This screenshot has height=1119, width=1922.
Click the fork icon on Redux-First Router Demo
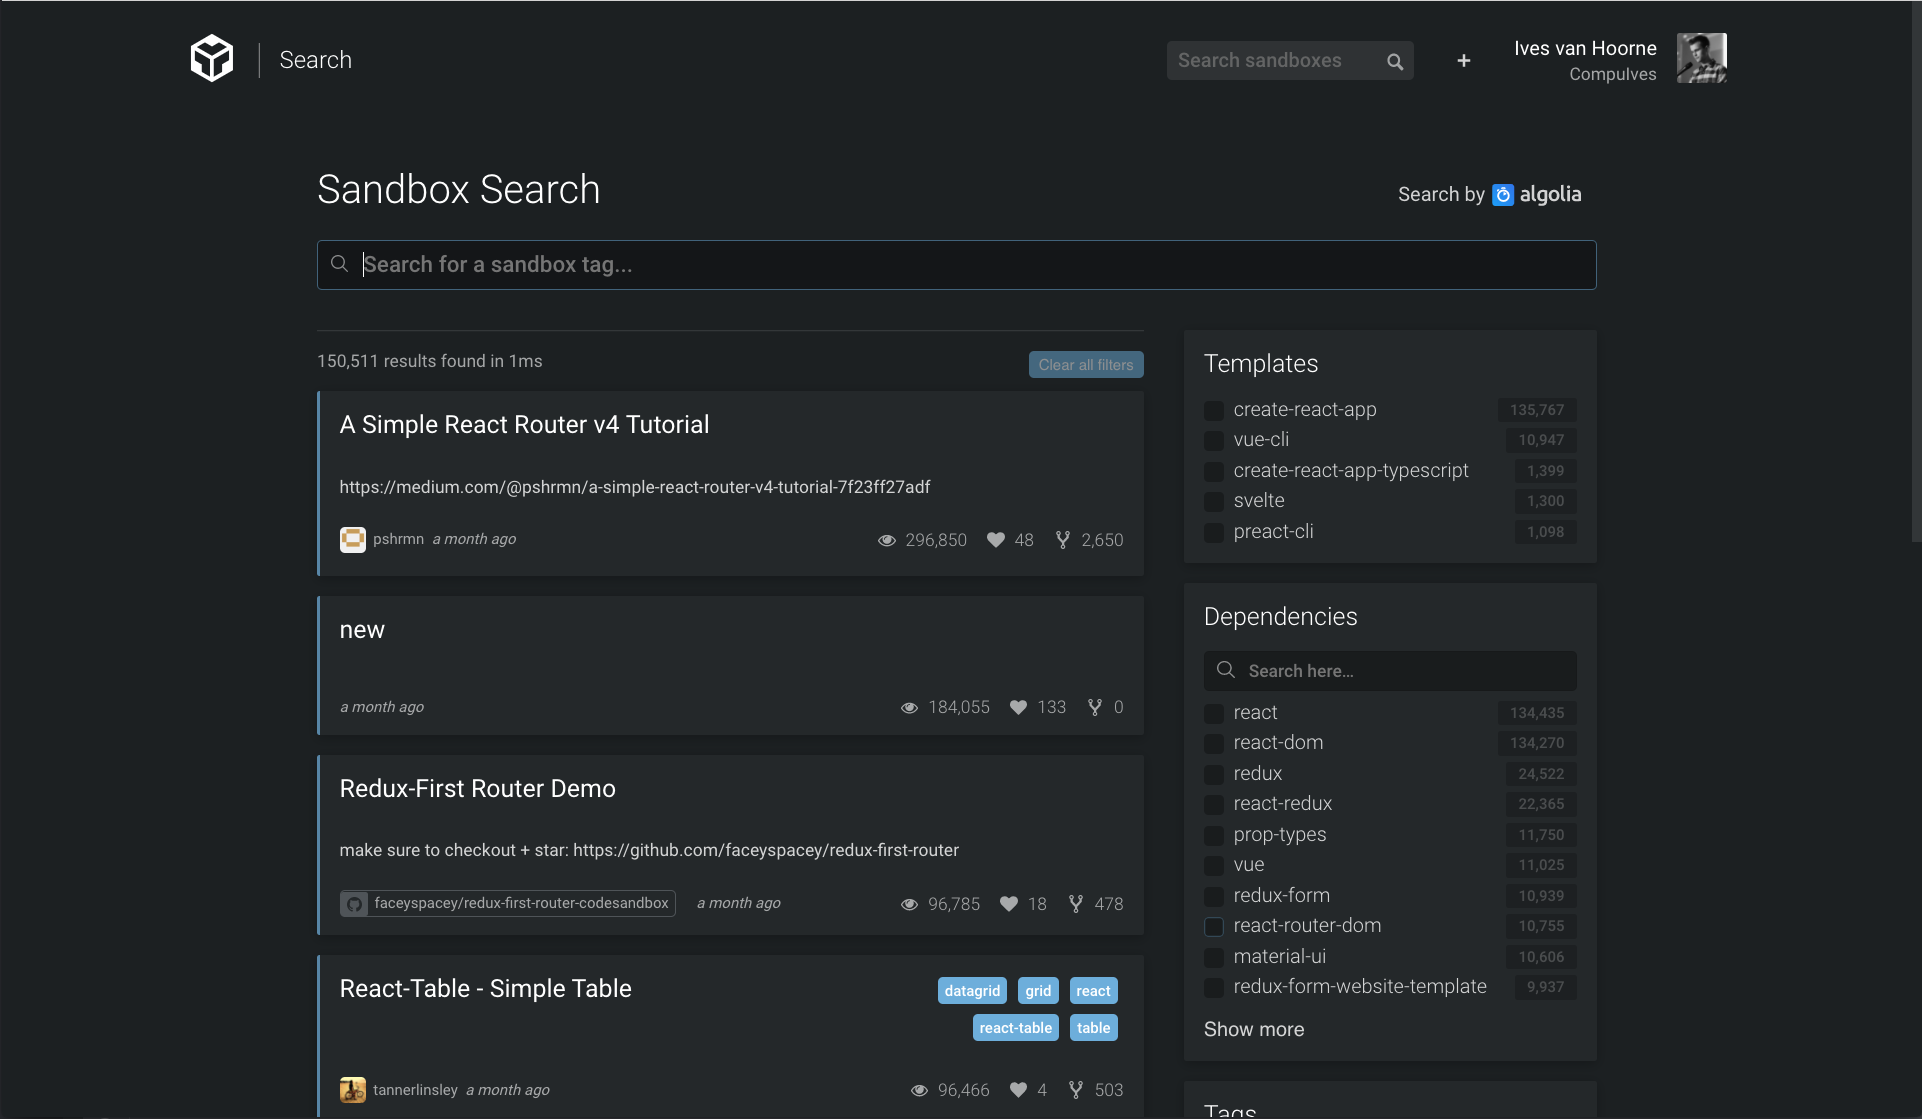click(x=1075, y=904)
